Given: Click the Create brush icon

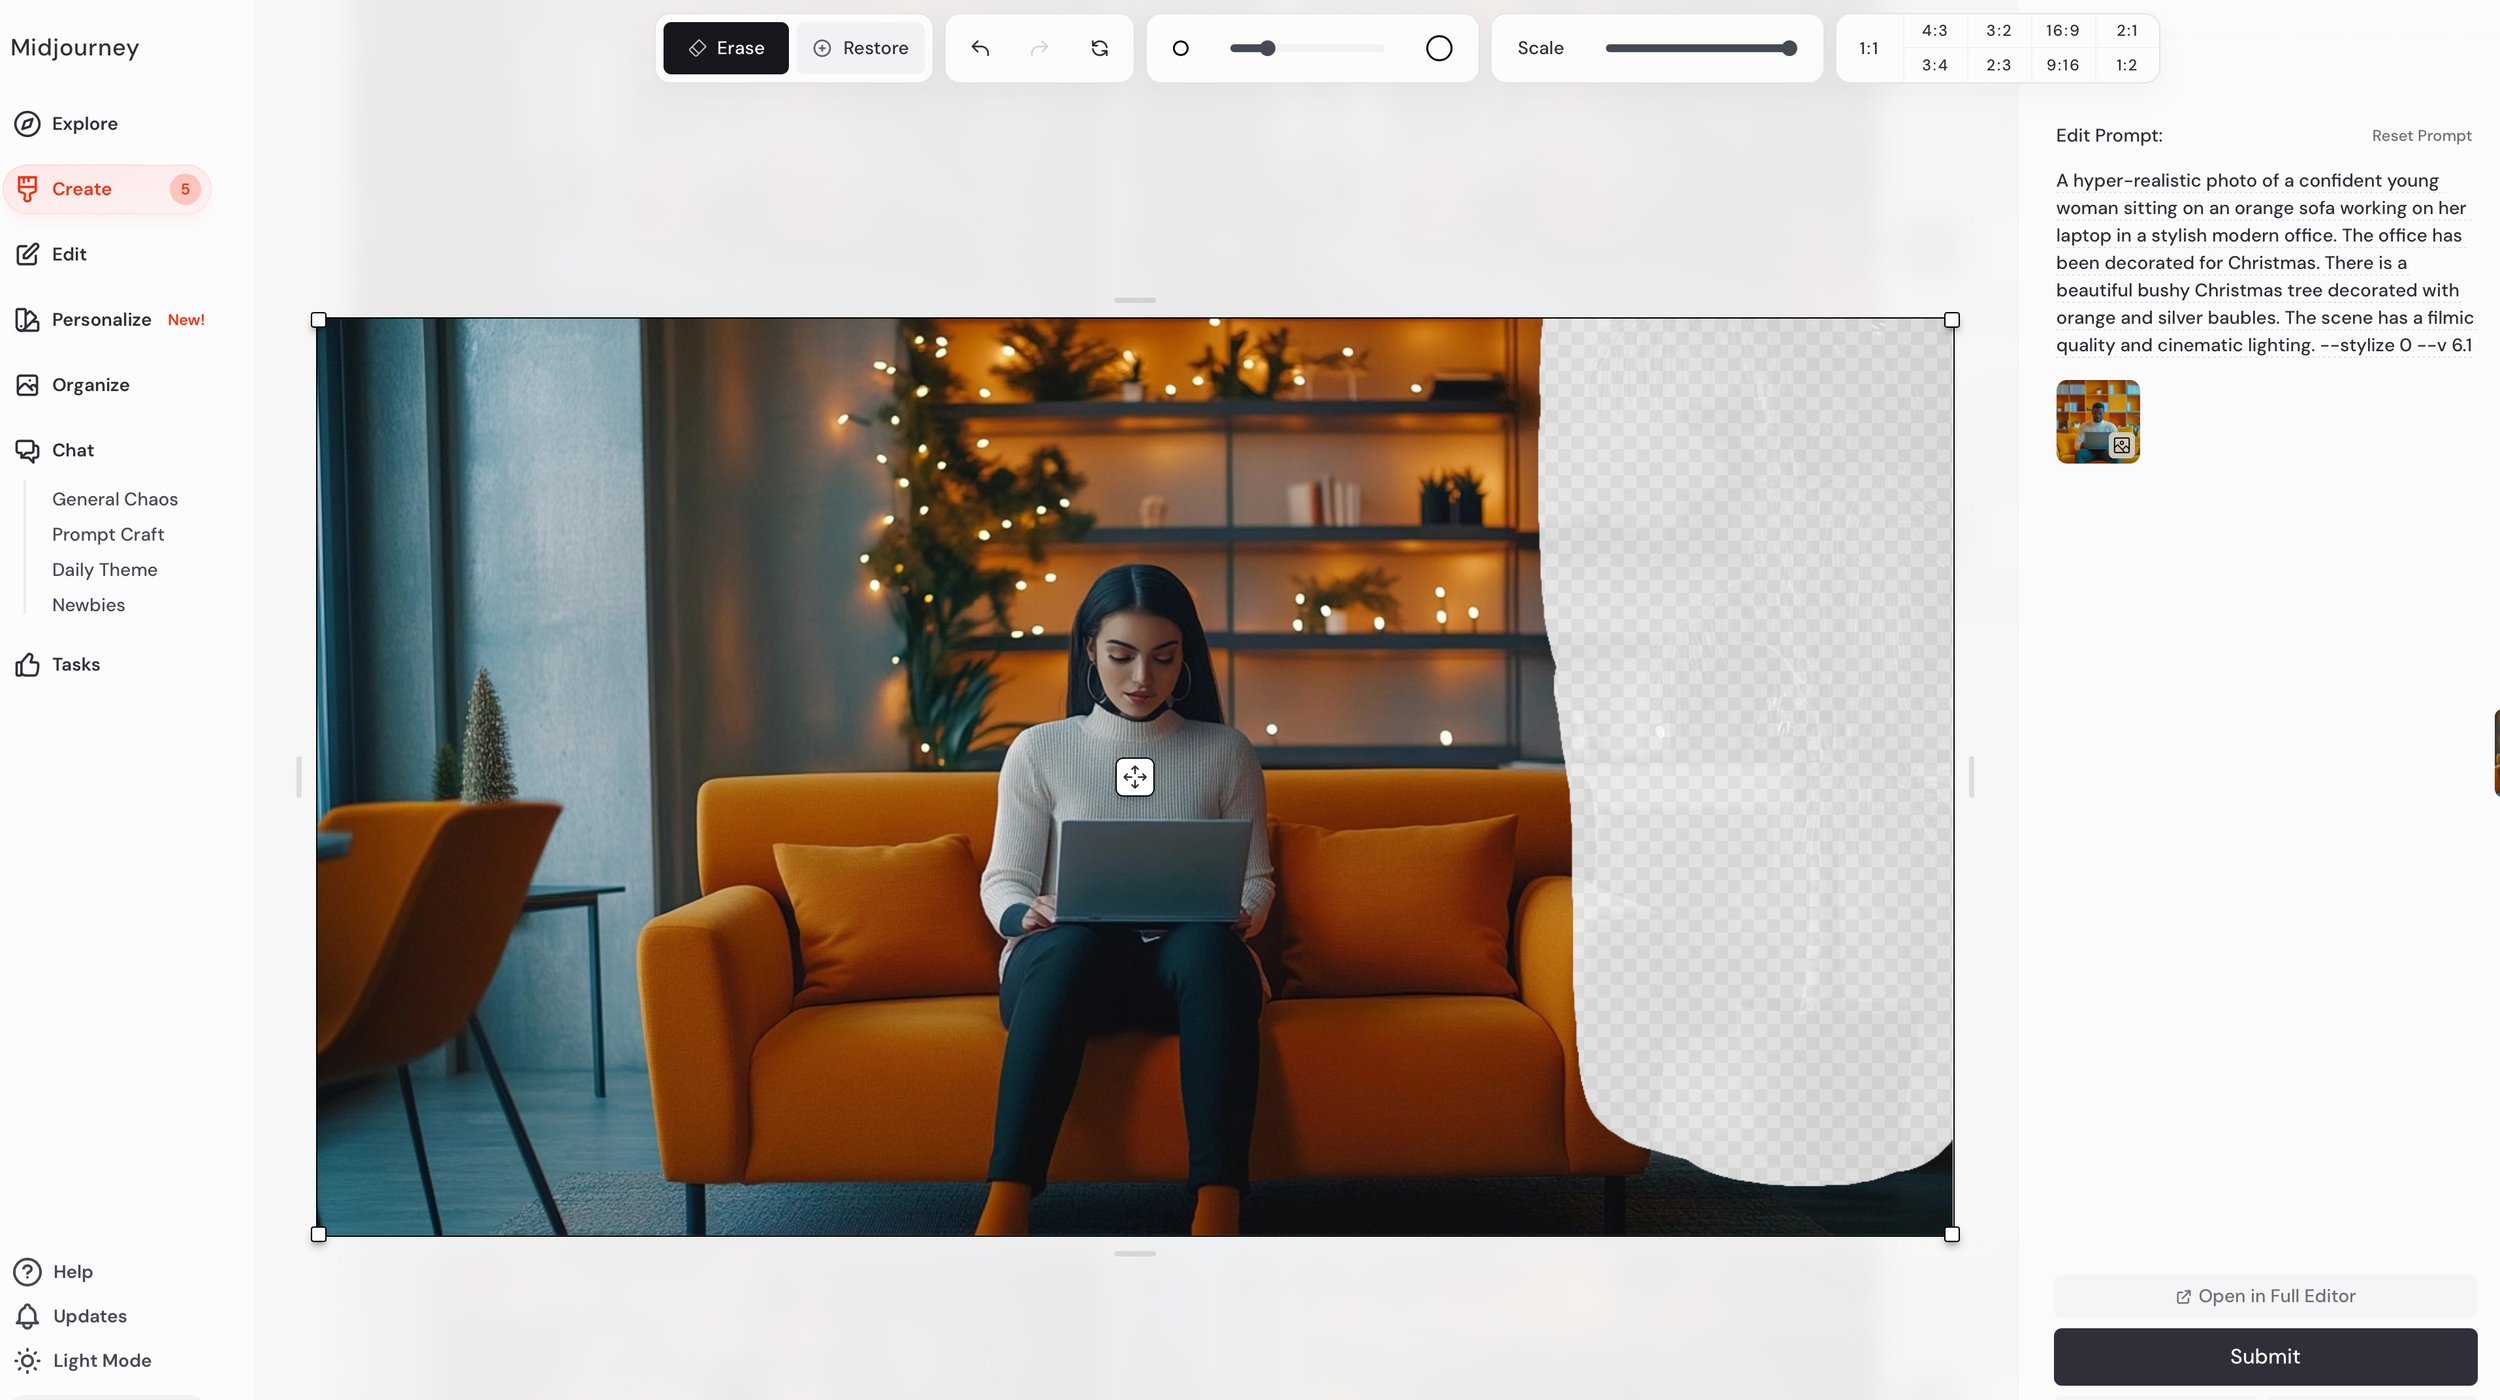Looking at the screenshot, I should (x=27, y=189).
